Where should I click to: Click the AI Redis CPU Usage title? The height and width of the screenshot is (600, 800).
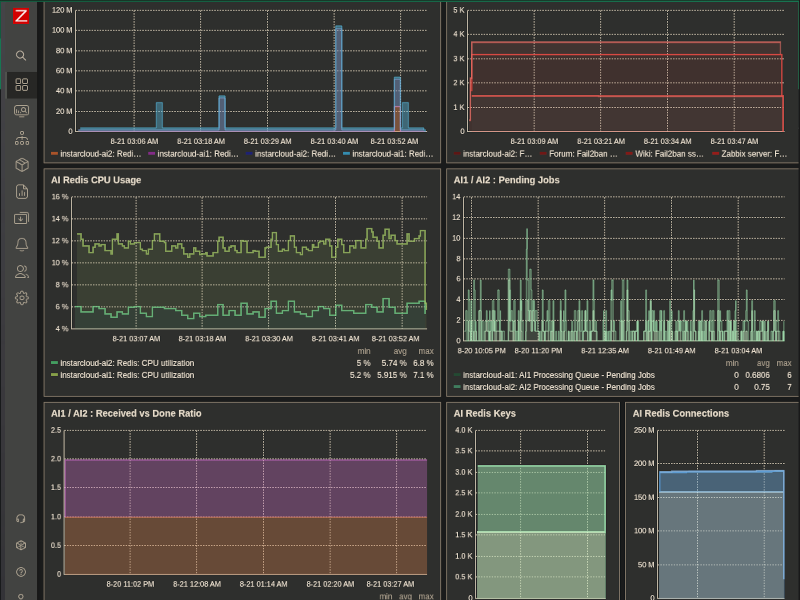click(x=96, y=180)
